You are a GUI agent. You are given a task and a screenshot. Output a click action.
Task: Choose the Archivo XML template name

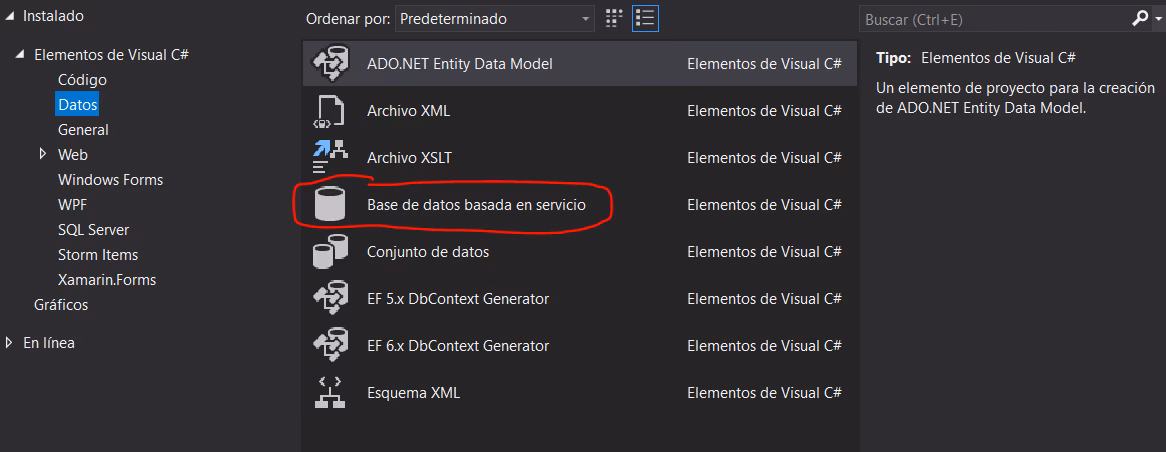coord(408,112)
